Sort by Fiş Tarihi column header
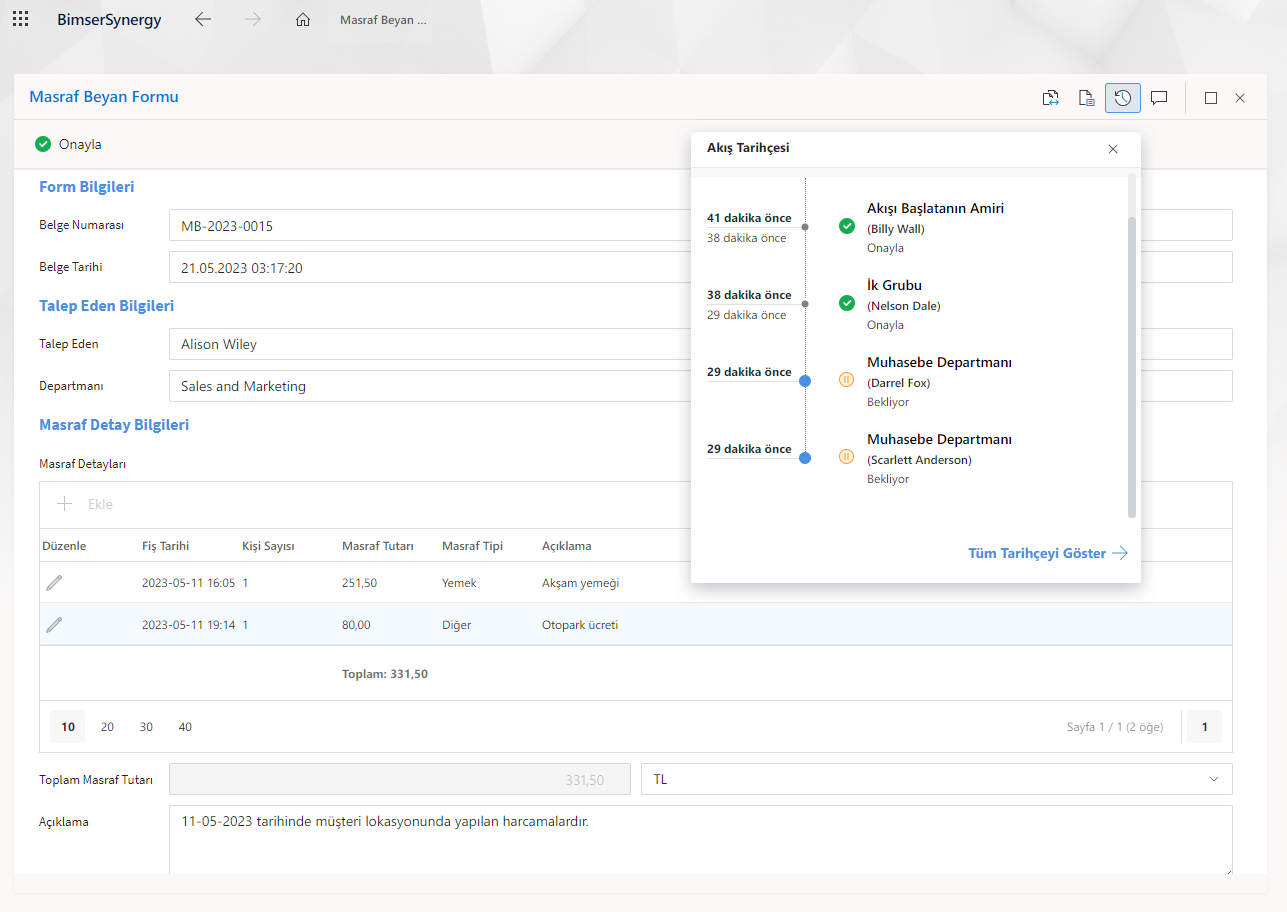The image size is (1287, 912). tap(165, 546)
